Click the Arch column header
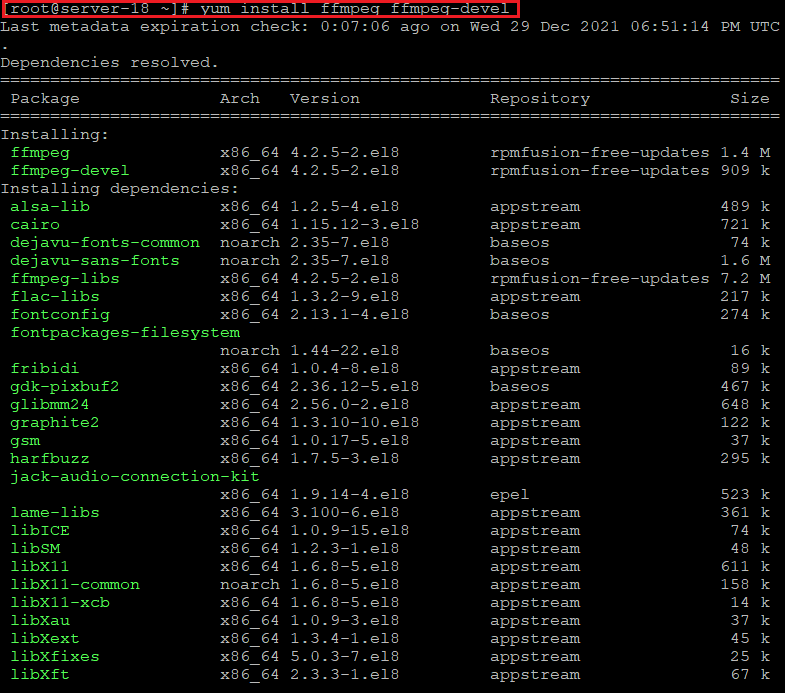This screenshot has height=693, width=785. (x=240, y=99)
